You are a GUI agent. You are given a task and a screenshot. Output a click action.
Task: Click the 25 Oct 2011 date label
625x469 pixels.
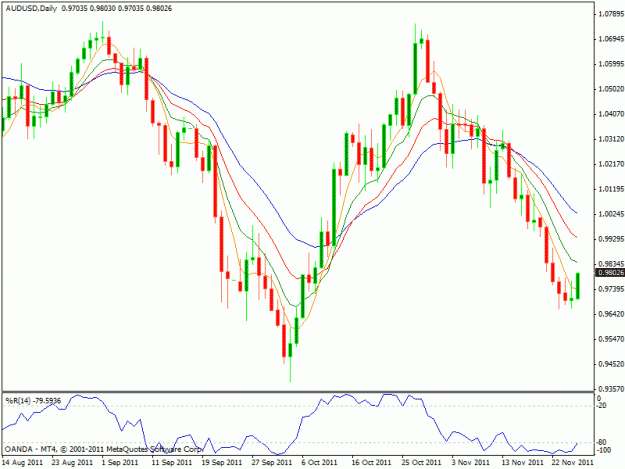[x=421, y=463]
